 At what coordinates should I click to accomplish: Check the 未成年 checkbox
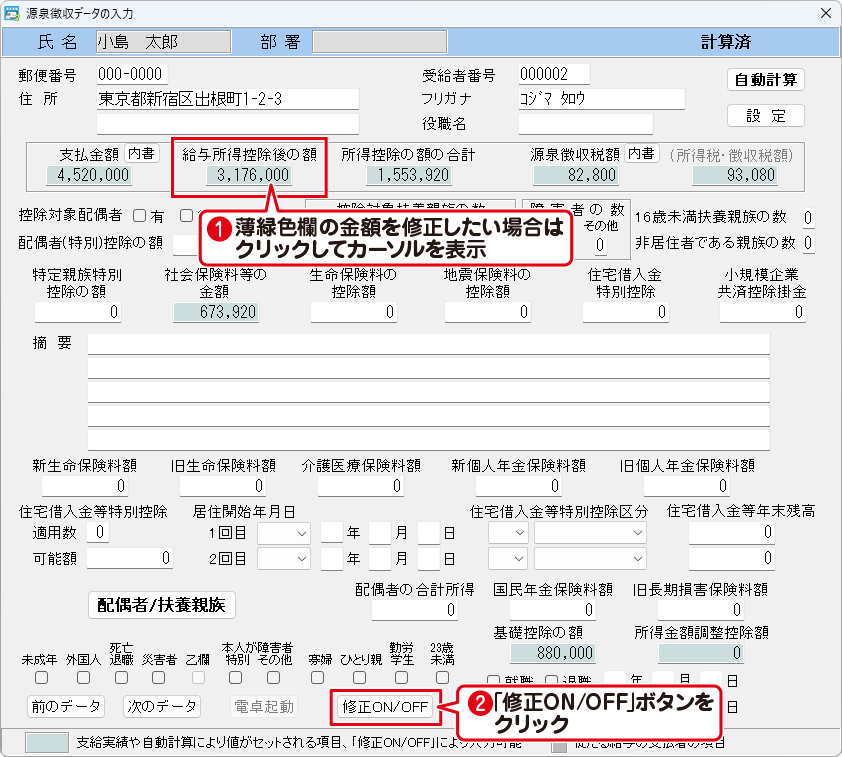click(40, 677)
